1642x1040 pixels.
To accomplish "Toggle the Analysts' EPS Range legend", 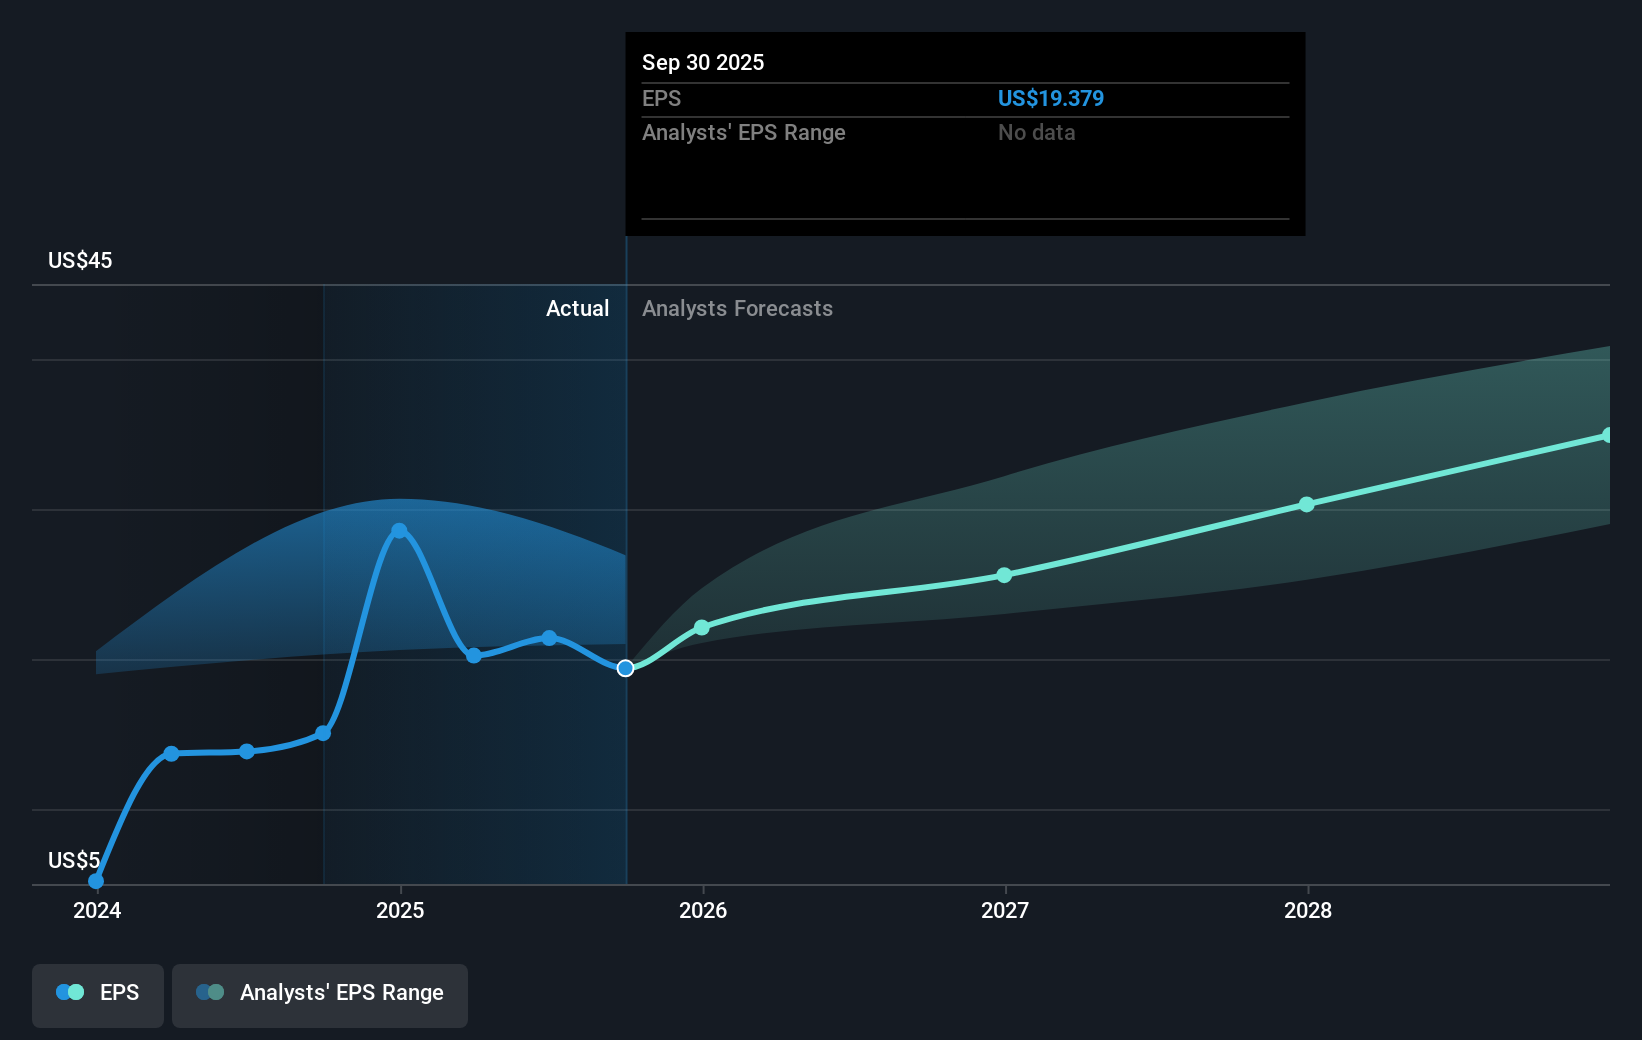I will pyautogui.click(x=320, y=995).
